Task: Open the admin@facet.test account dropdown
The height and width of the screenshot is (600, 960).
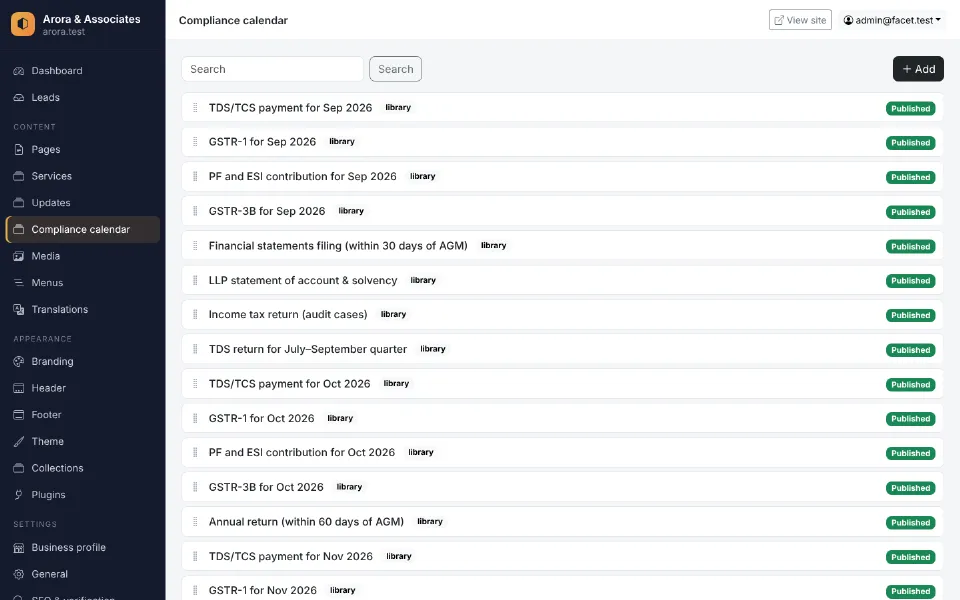Action: pos(891,20)
